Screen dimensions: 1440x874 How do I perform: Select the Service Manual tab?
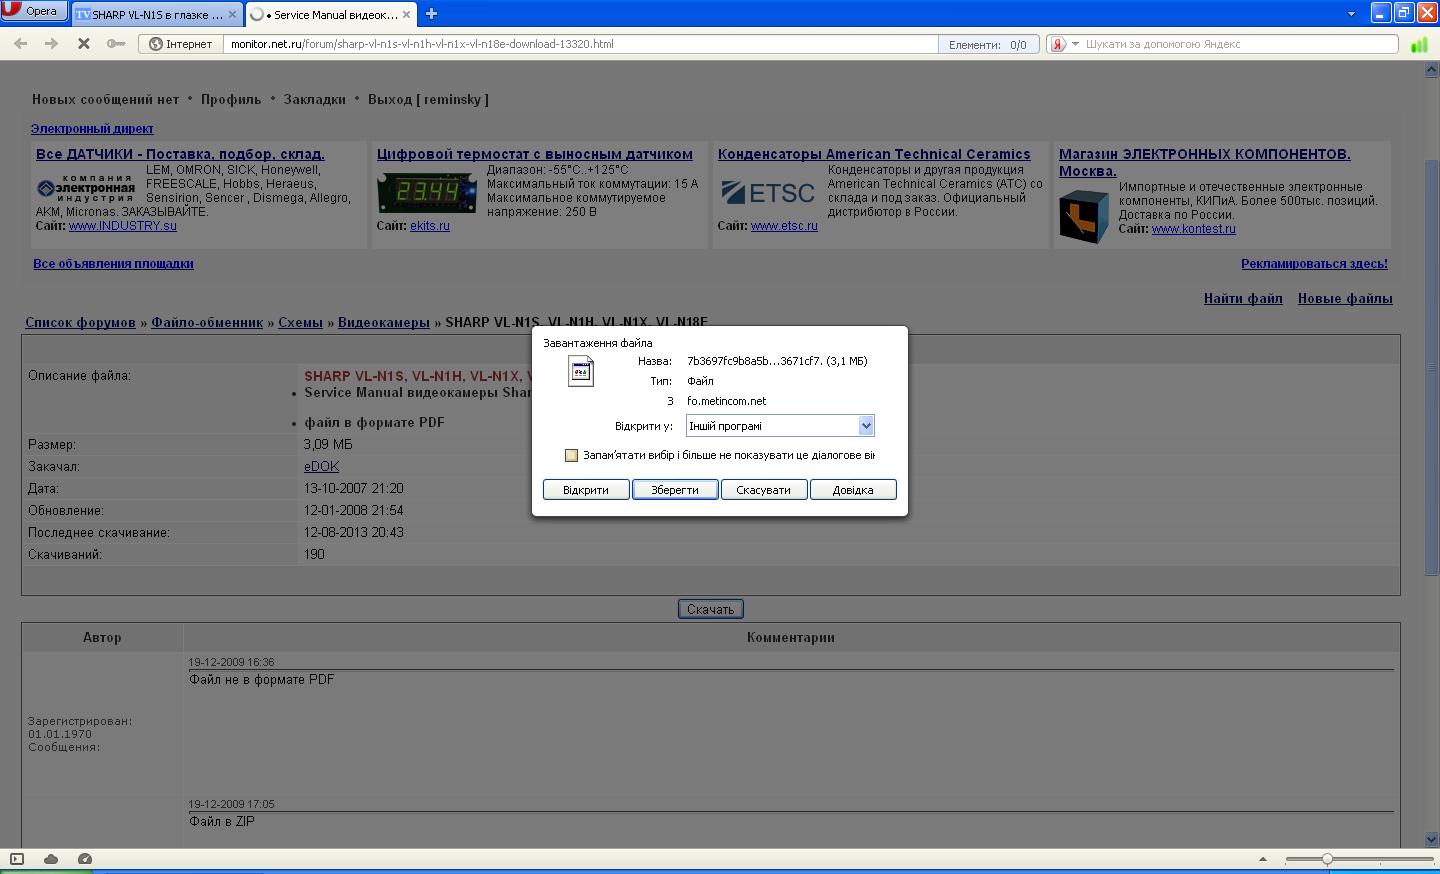pyautogui.click(x=330, y=15)
